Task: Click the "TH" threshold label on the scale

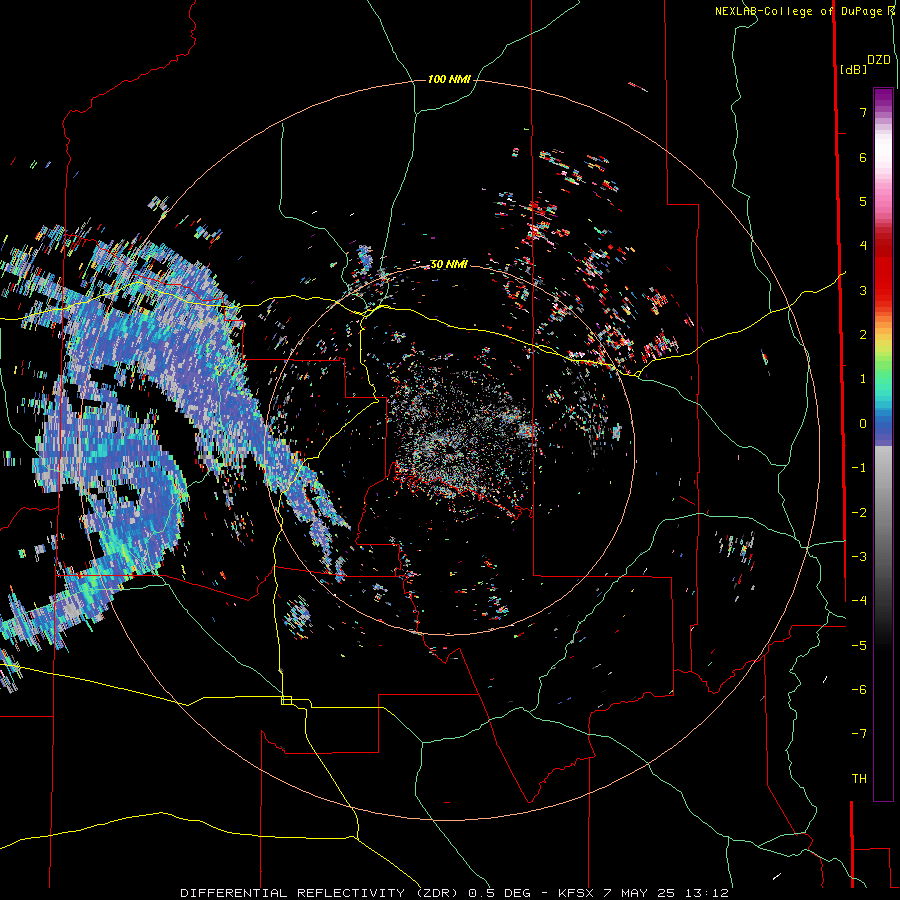Action: tap(859, 779)
